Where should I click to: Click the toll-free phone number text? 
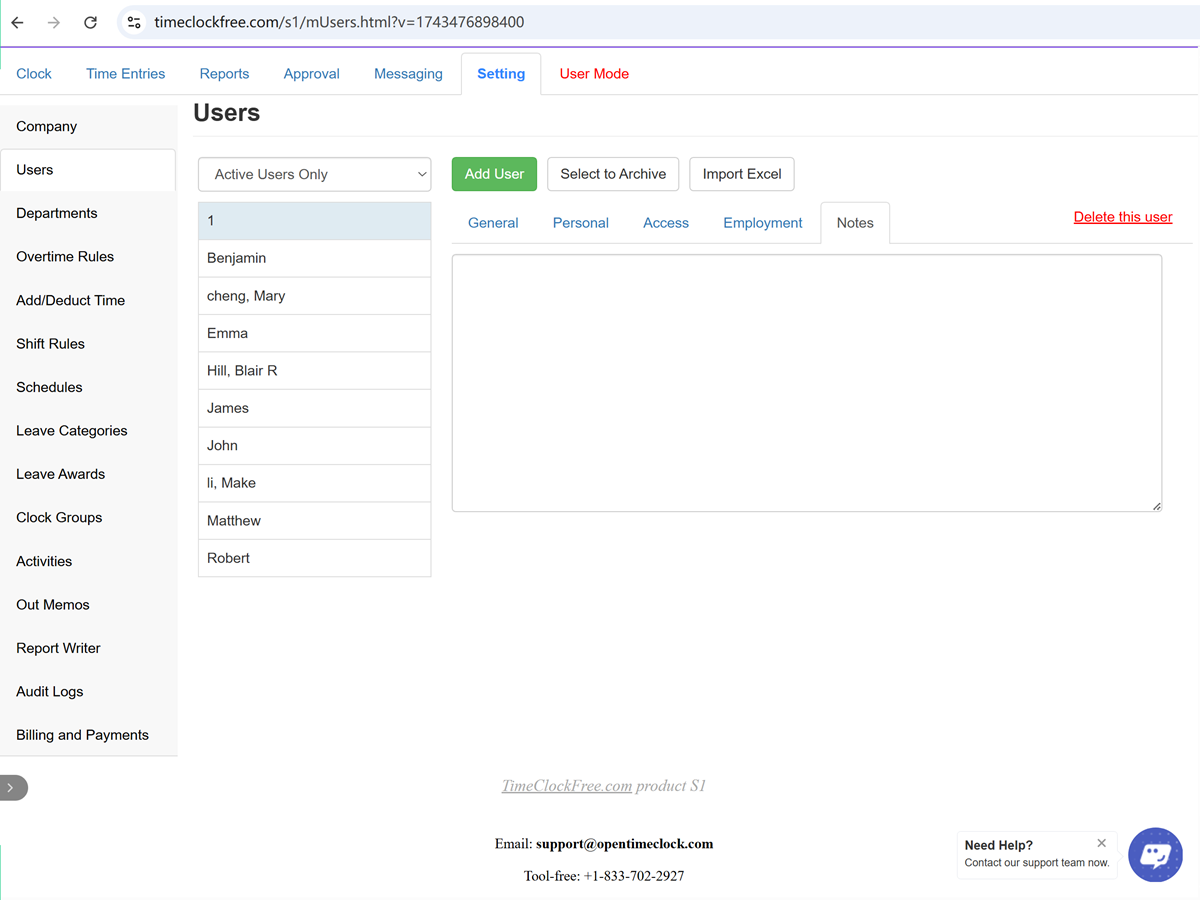point(634,876)
